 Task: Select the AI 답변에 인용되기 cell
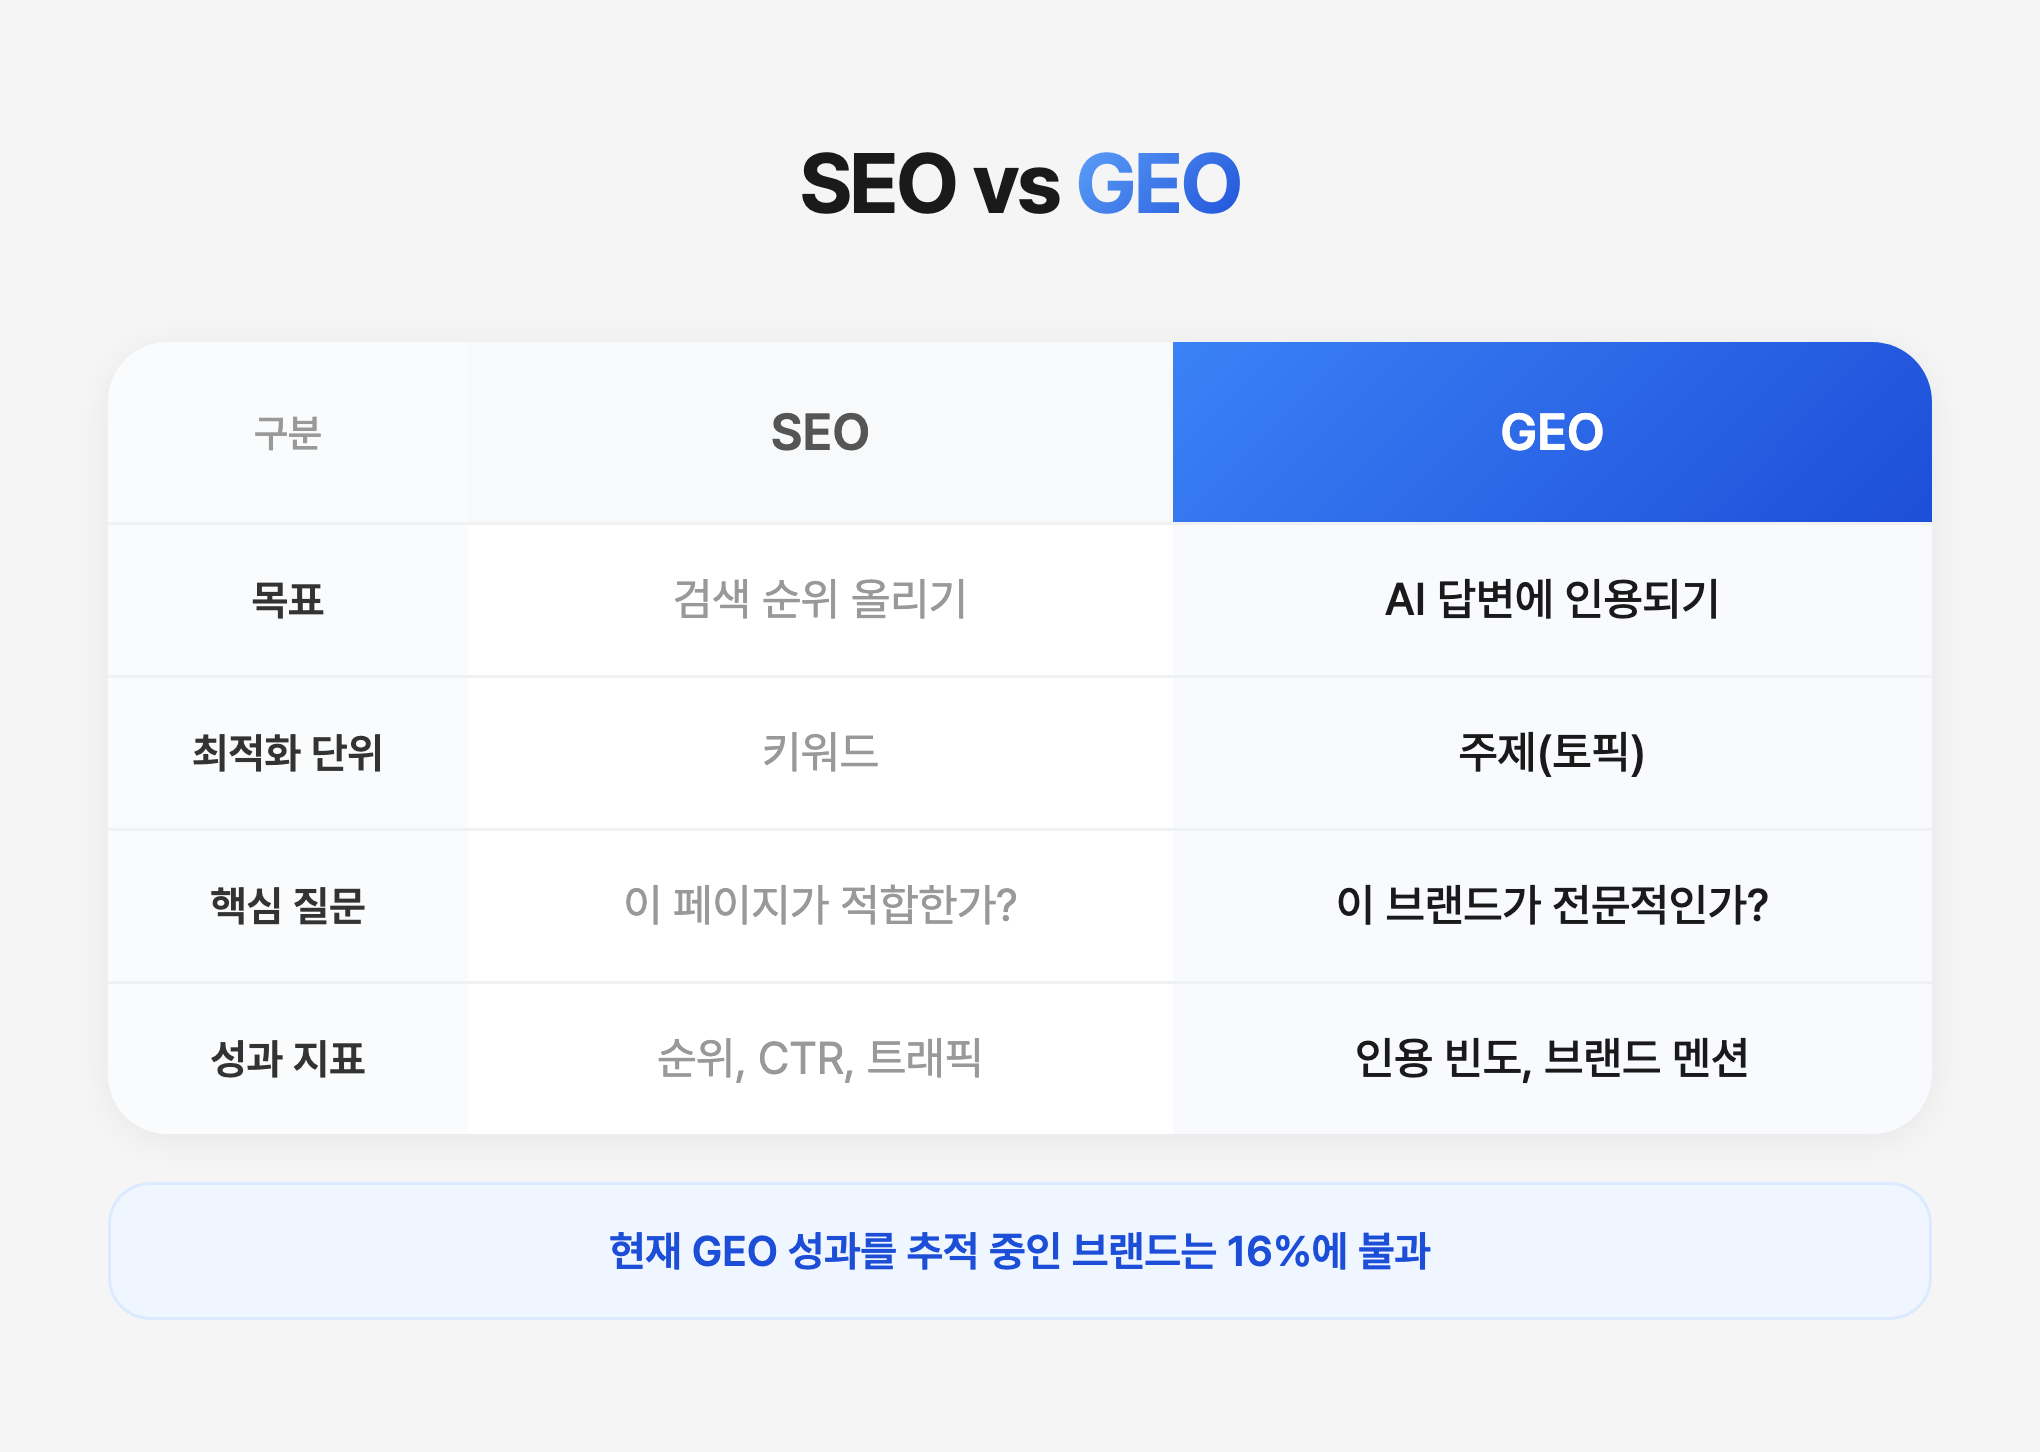click(1552, 600)
